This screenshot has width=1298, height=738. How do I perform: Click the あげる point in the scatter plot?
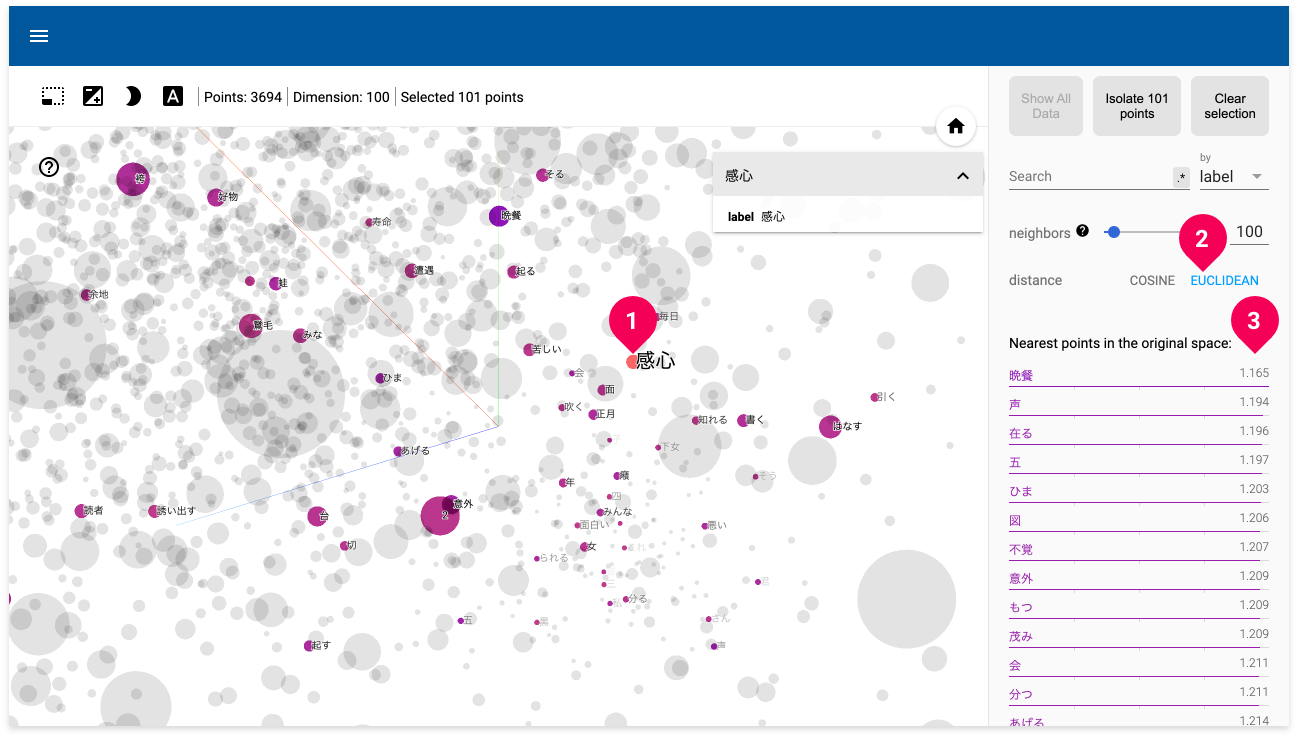397,451
